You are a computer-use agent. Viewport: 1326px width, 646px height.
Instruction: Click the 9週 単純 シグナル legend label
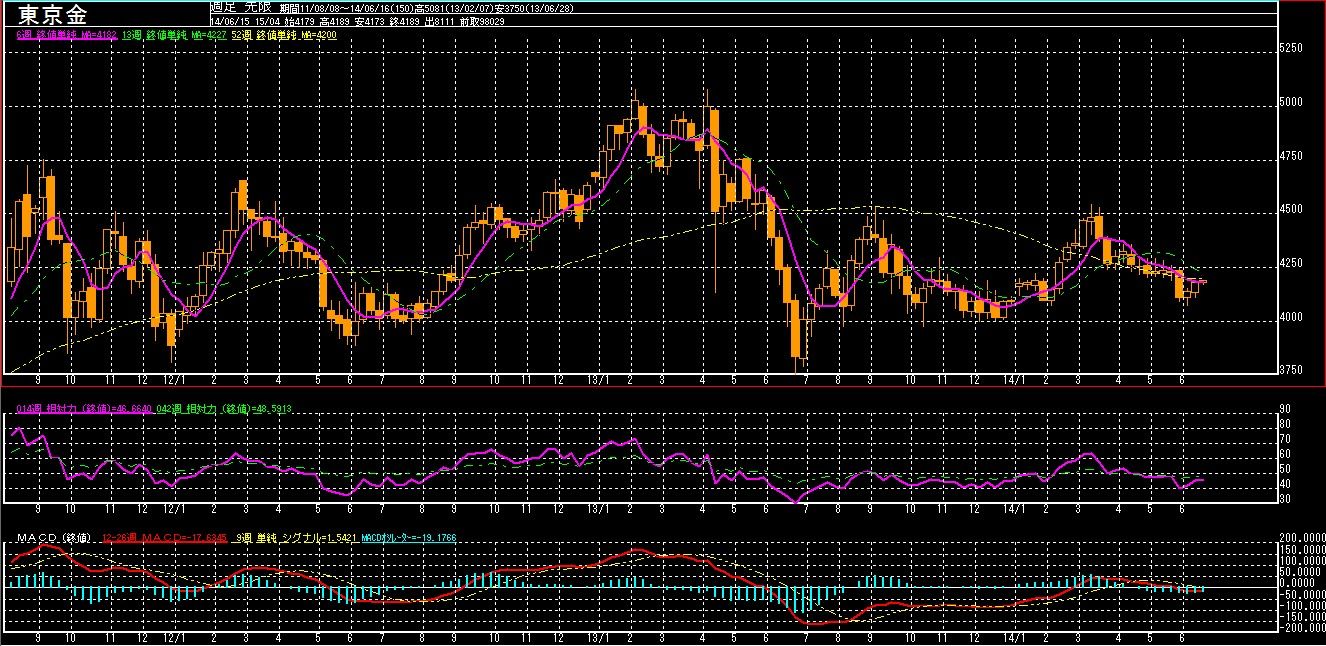tap(295, 538)
